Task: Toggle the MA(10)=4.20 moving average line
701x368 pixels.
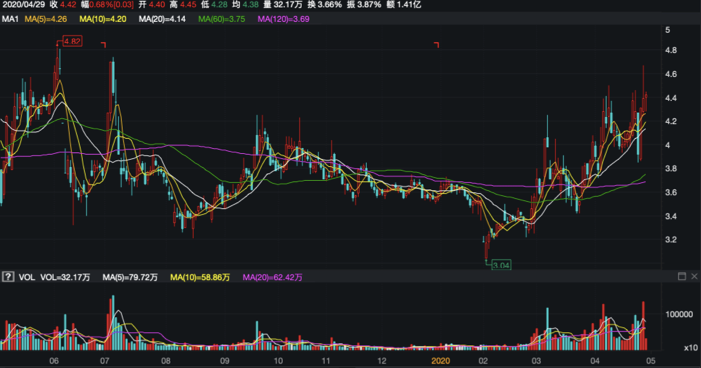Action: click(102, 19)
